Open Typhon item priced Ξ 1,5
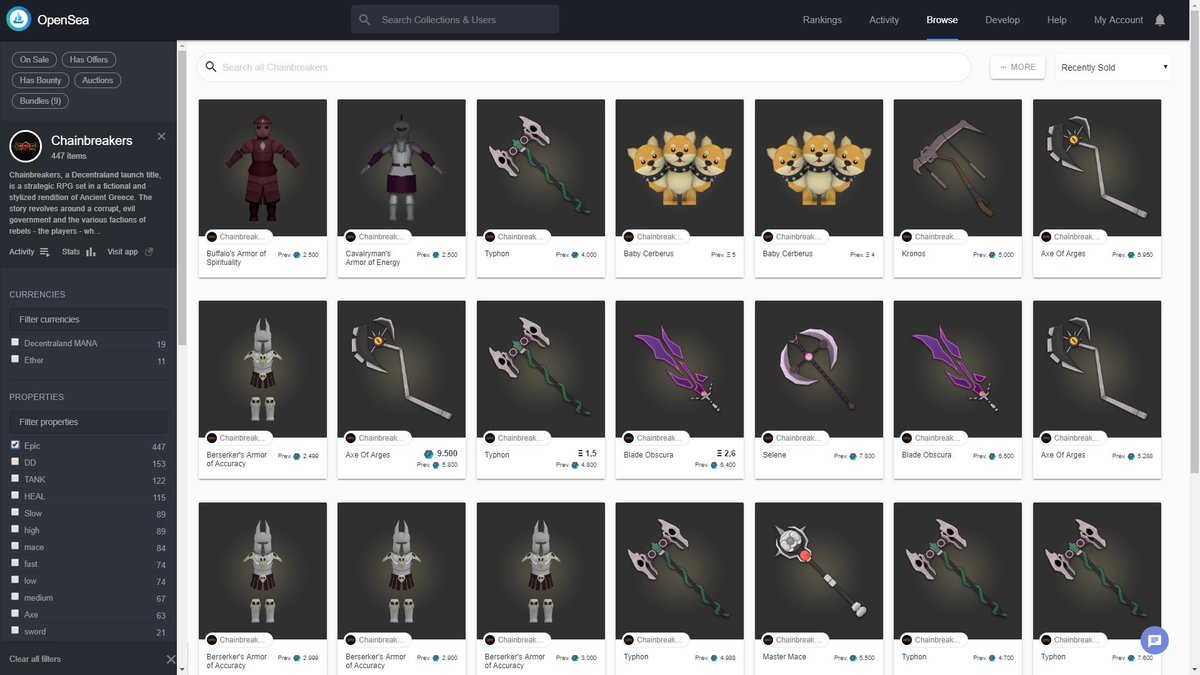 (x=541, y=390)
